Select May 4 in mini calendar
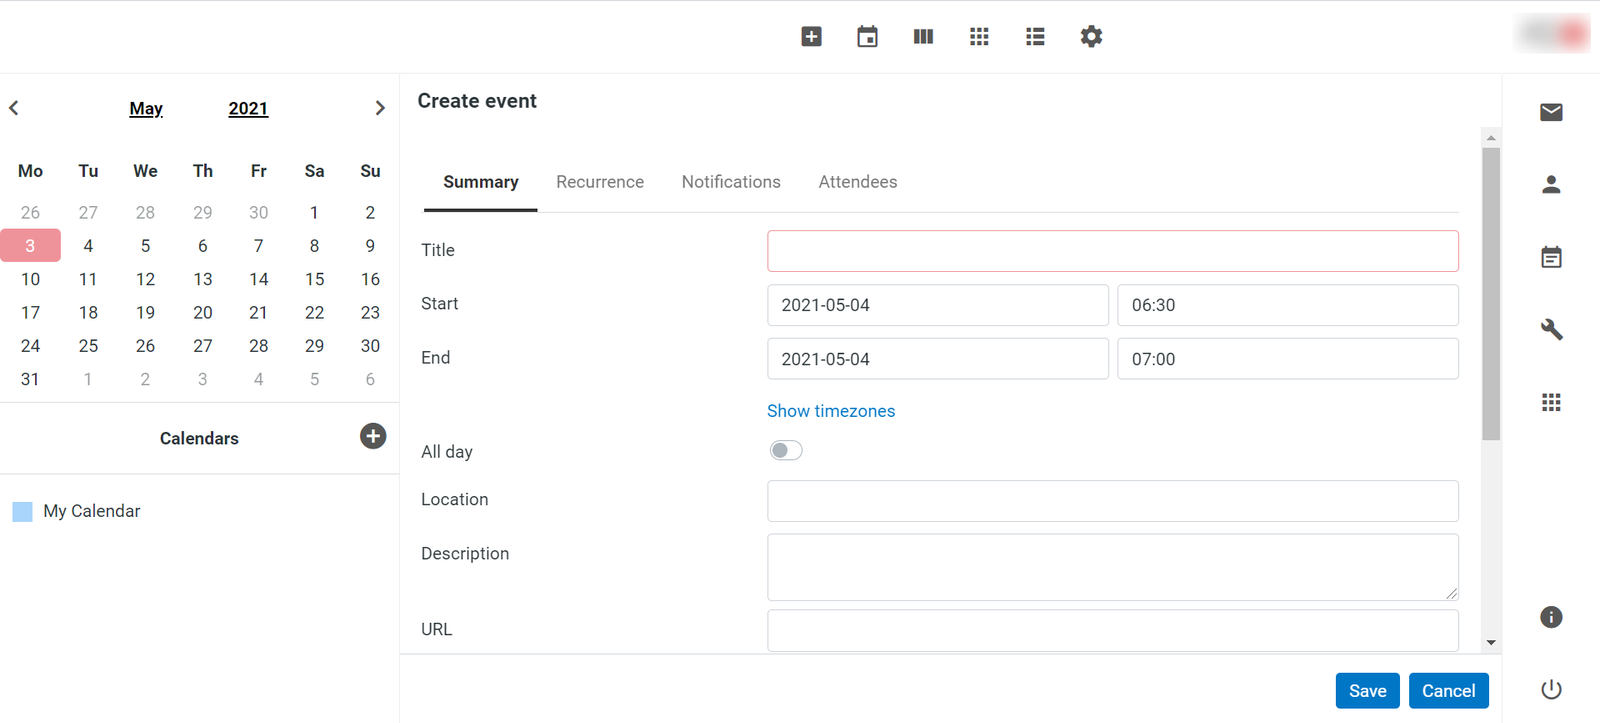The image size is (1600, 723). [88, 246]
